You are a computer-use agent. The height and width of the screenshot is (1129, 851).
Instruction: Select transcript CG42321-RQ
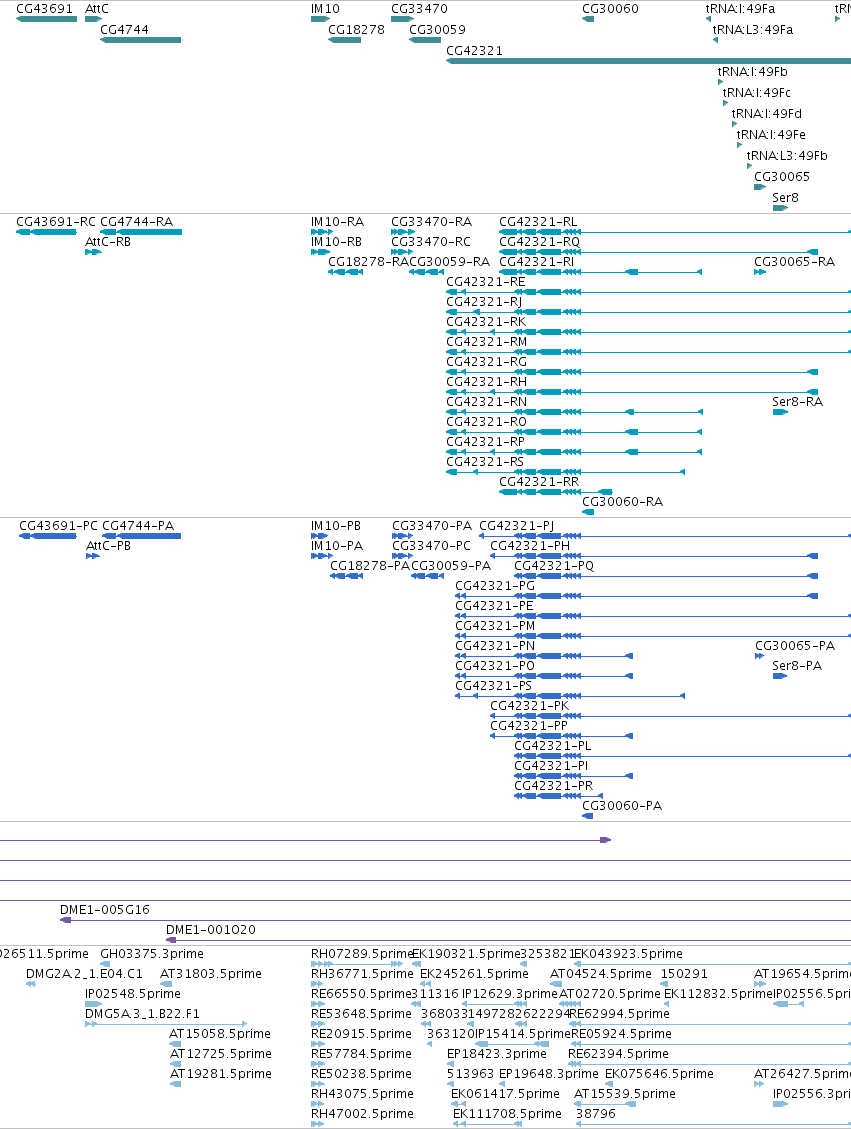click(x=658, y=252)
